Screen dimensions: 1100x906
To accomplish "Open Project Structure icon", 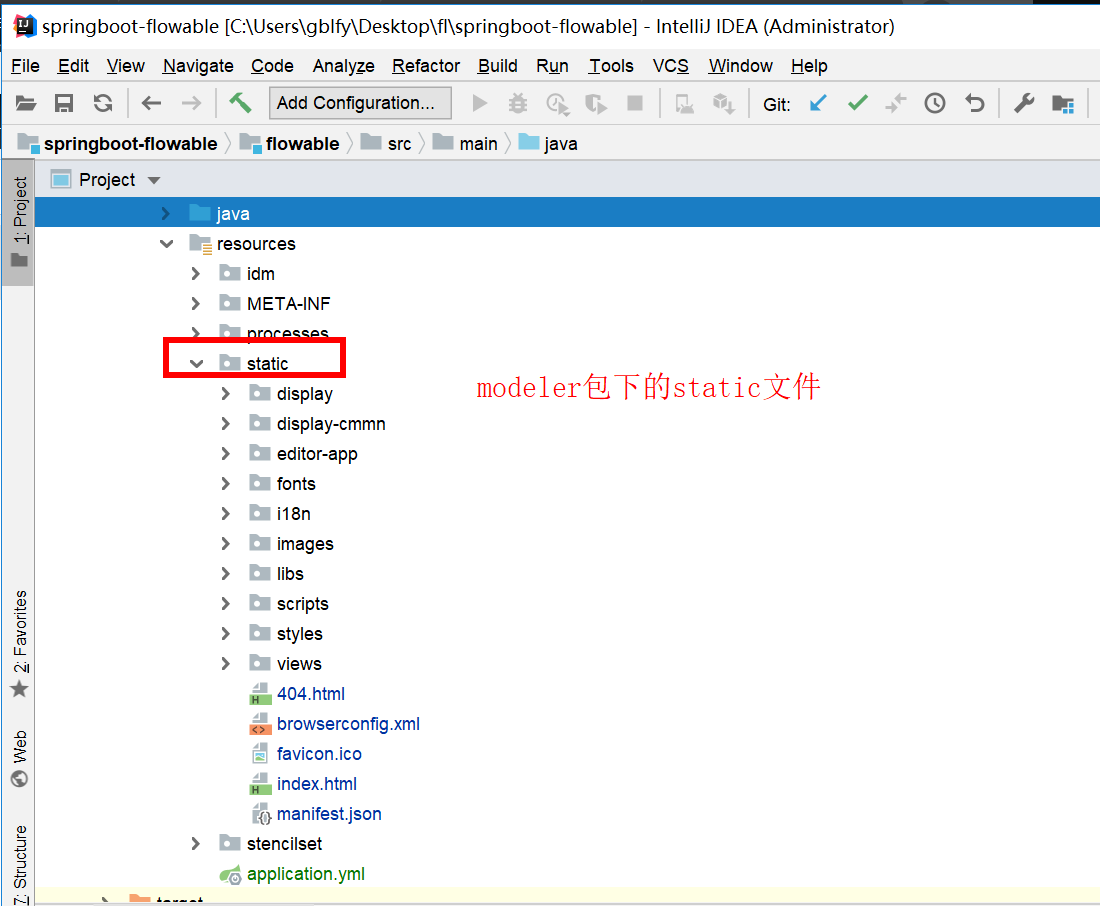I will (1063, 104).
